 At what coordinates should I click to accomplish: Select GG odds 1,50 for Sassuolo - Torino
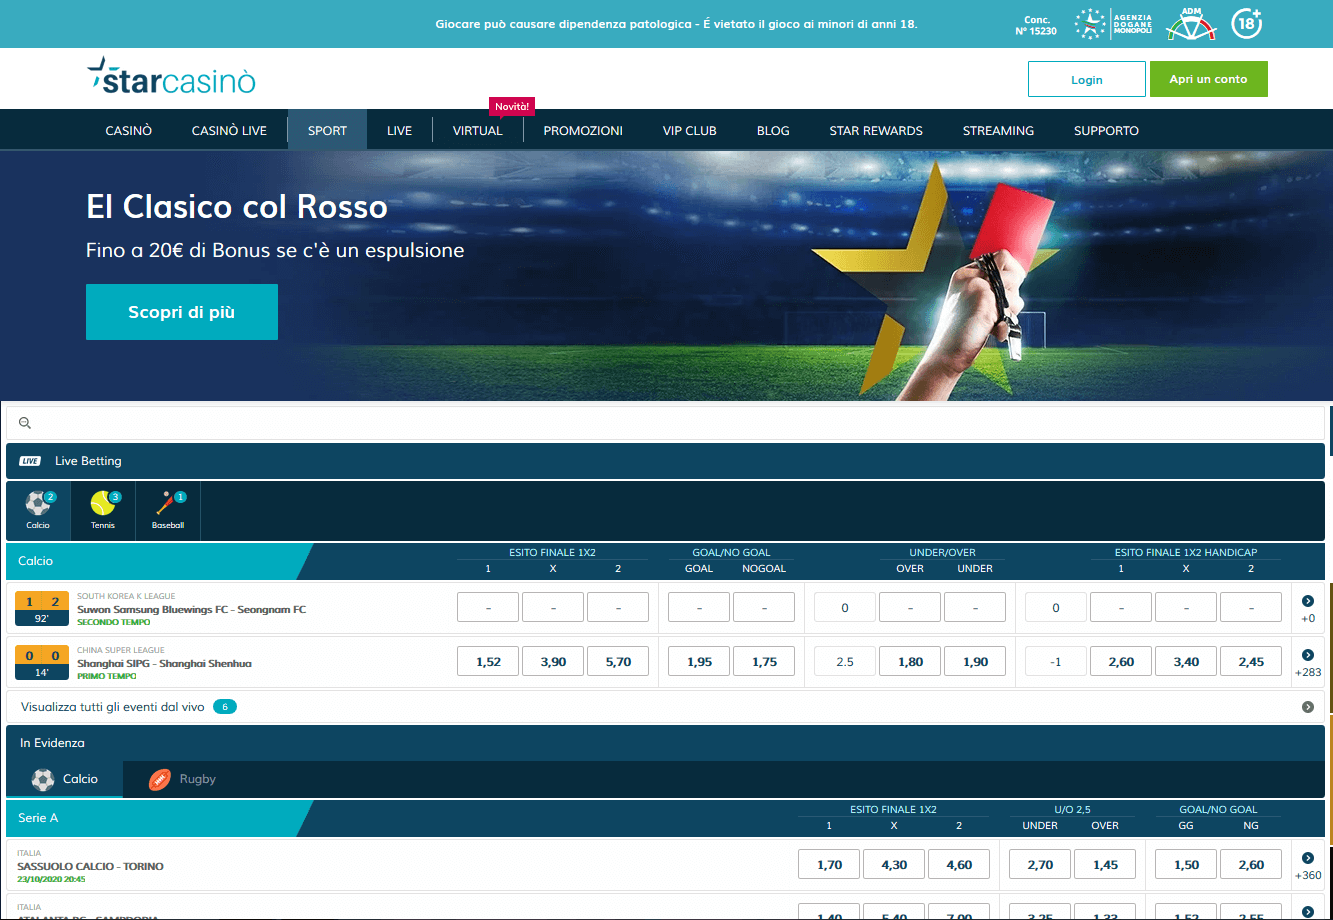[1186, 865]
